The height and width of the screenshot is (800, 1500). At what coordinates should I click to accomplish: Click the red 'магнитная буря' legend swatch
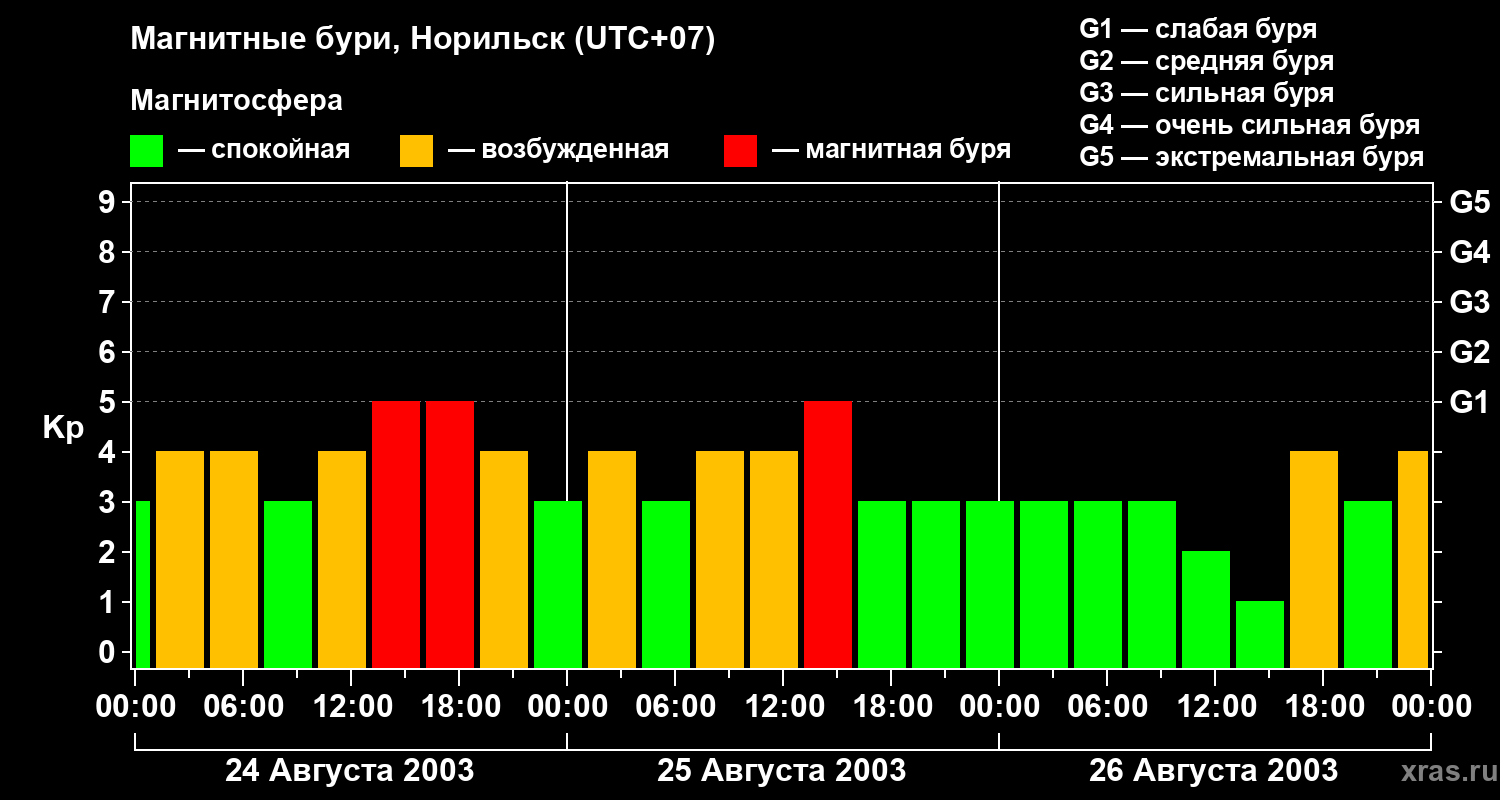(x=740, y=151)
